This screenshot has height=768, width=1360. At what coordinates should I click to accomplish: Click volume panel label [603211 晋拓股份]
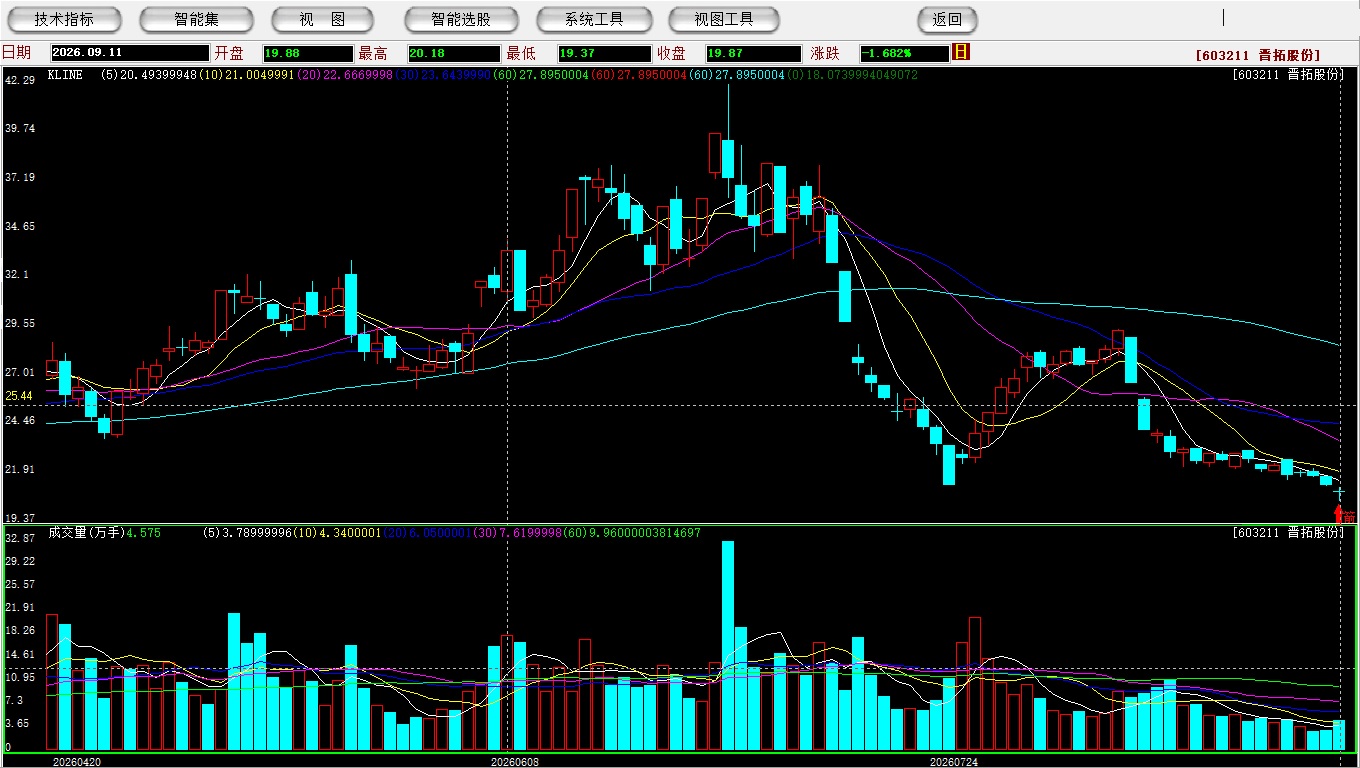1289,533
